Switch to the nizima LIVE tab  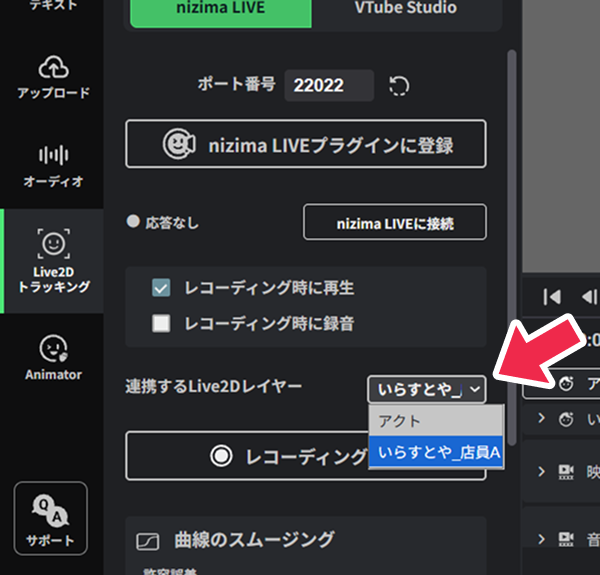click(x=220, y=8)
